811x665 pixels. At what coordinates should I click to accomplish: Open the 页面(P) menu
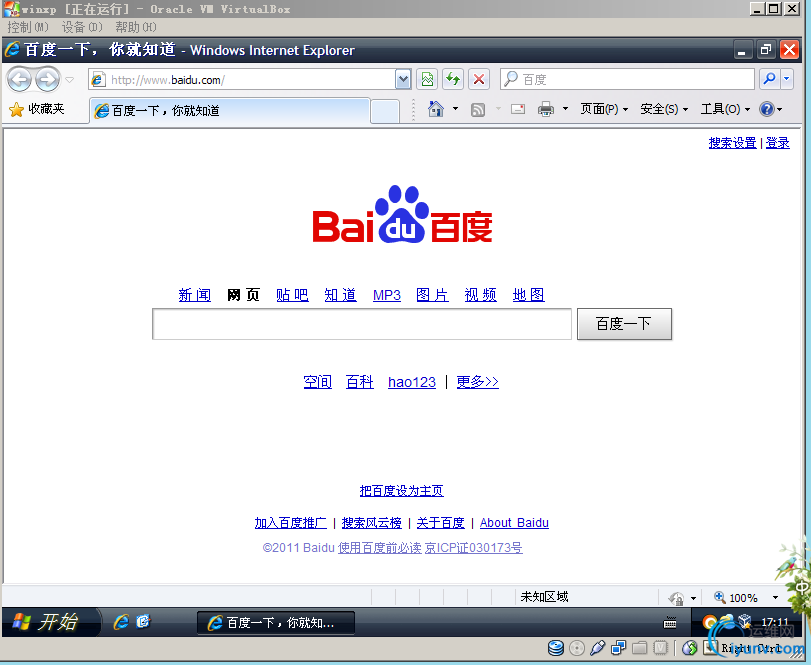click(604, 109)
